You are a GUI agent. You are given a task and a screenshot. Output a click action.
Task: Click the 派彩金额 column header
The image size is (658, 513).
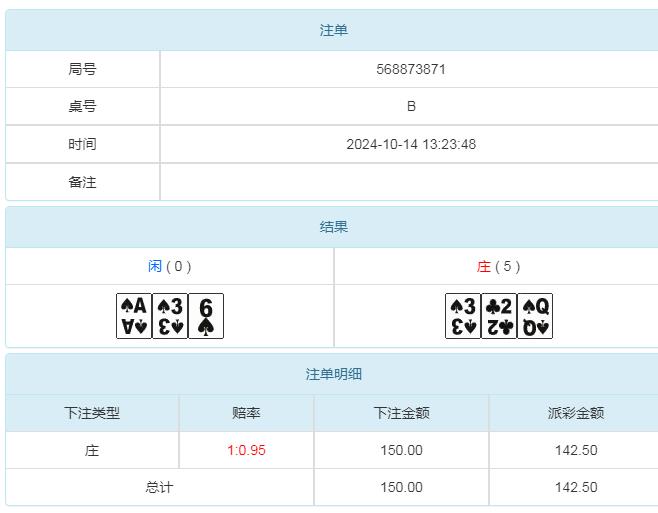click(x=575, y=412)
